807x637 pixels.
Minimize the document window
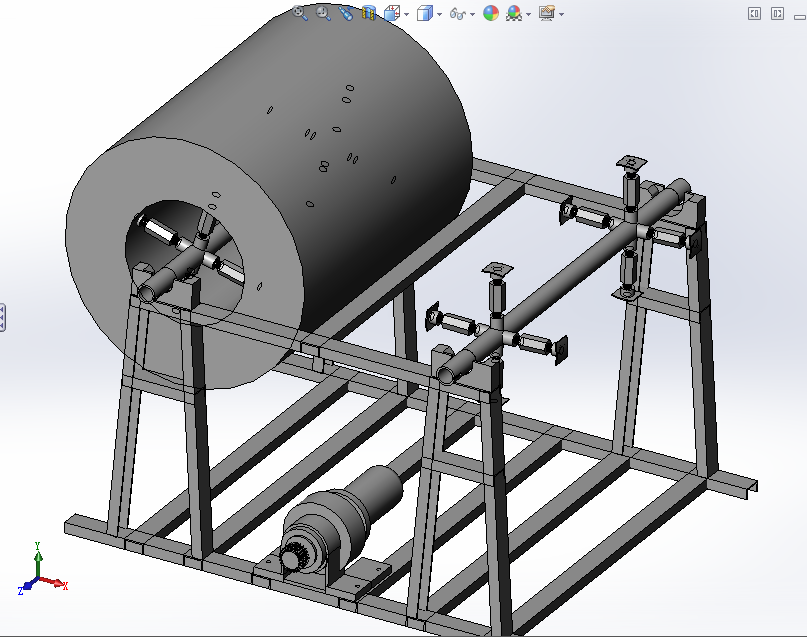(x=800, y=16)
